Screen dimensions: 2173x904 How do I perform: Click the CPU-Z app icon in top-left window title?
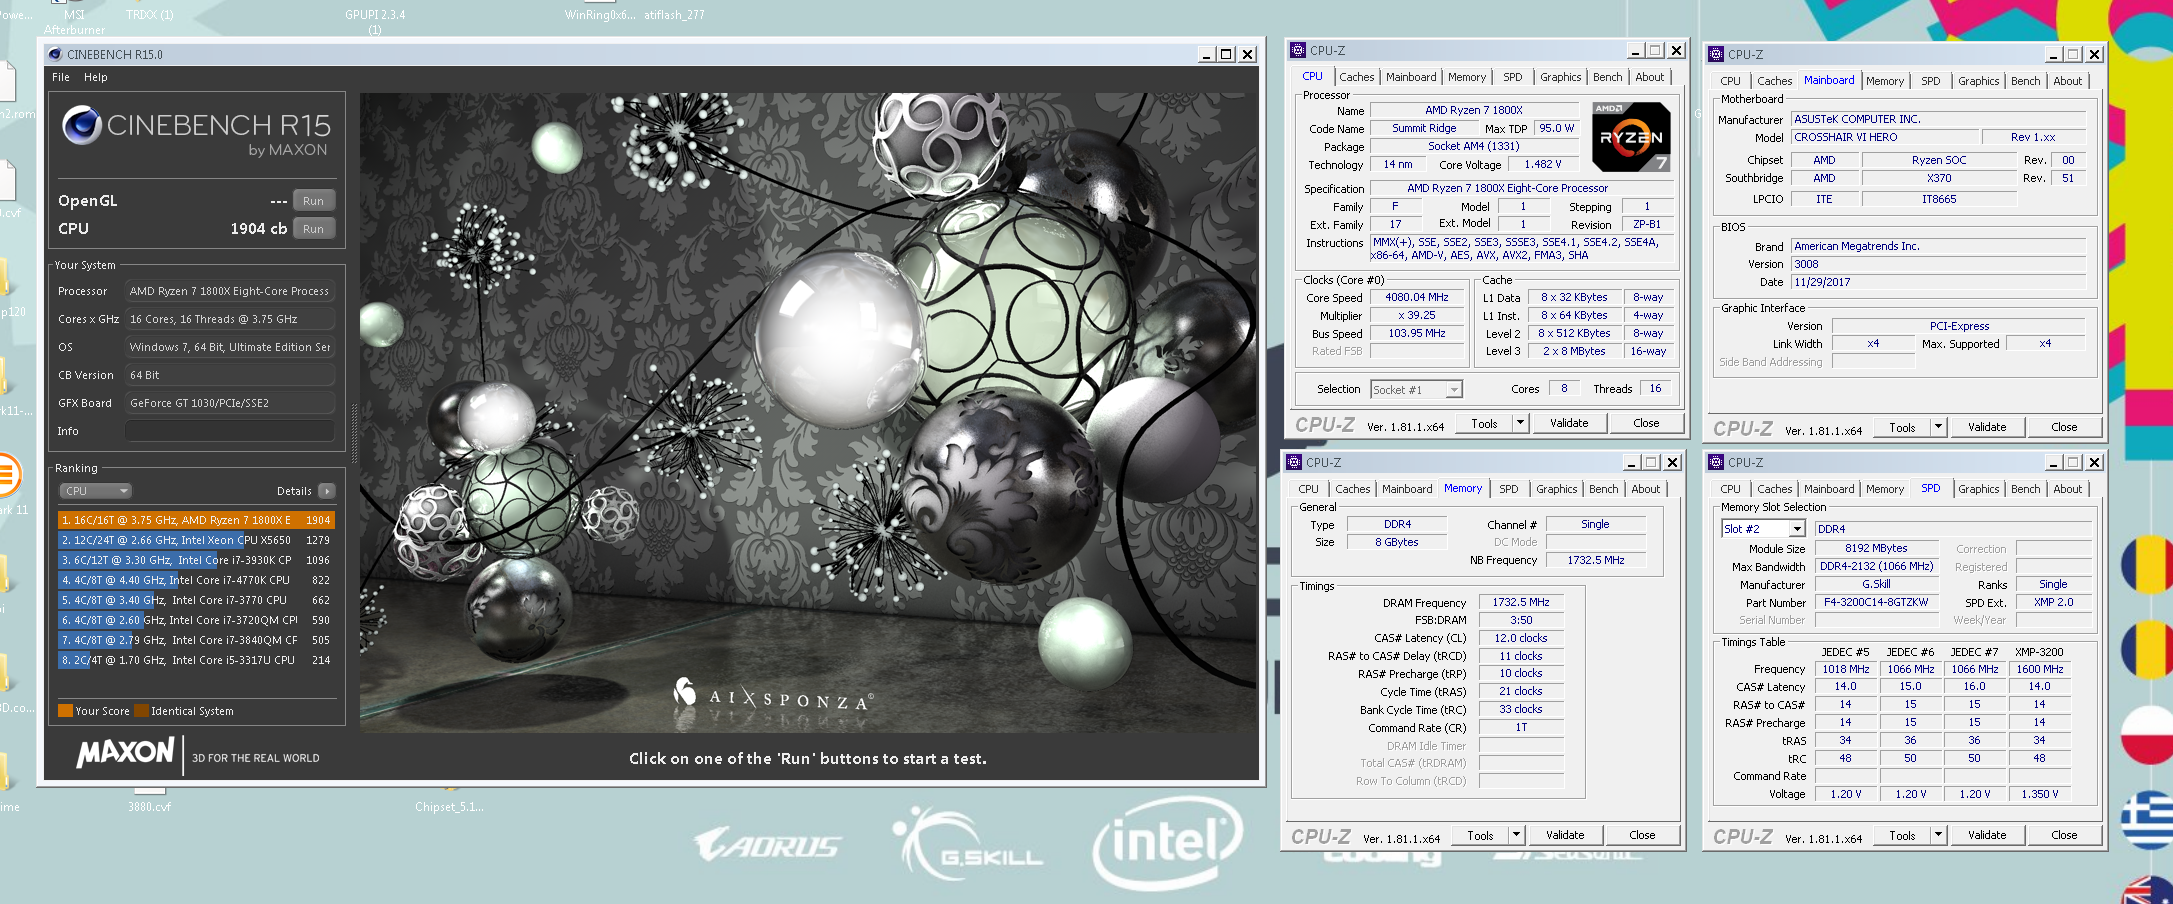pyautogui.click(x=1298, y=50)
